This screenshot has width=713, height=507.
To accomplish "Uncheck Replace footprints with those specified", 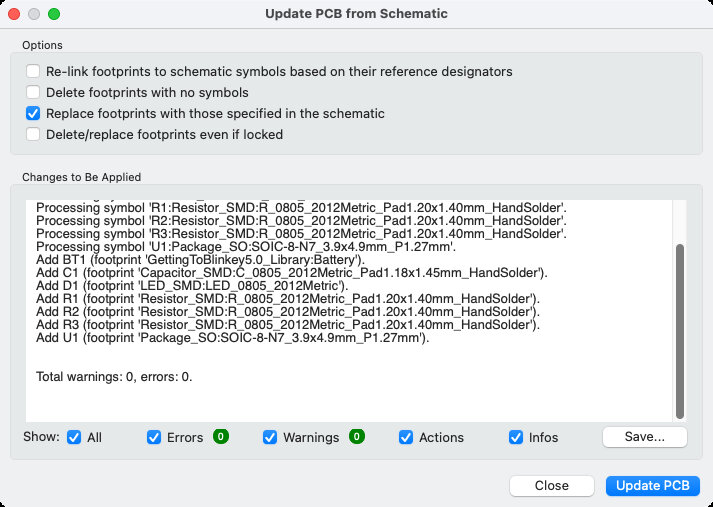I will point(34,114).
